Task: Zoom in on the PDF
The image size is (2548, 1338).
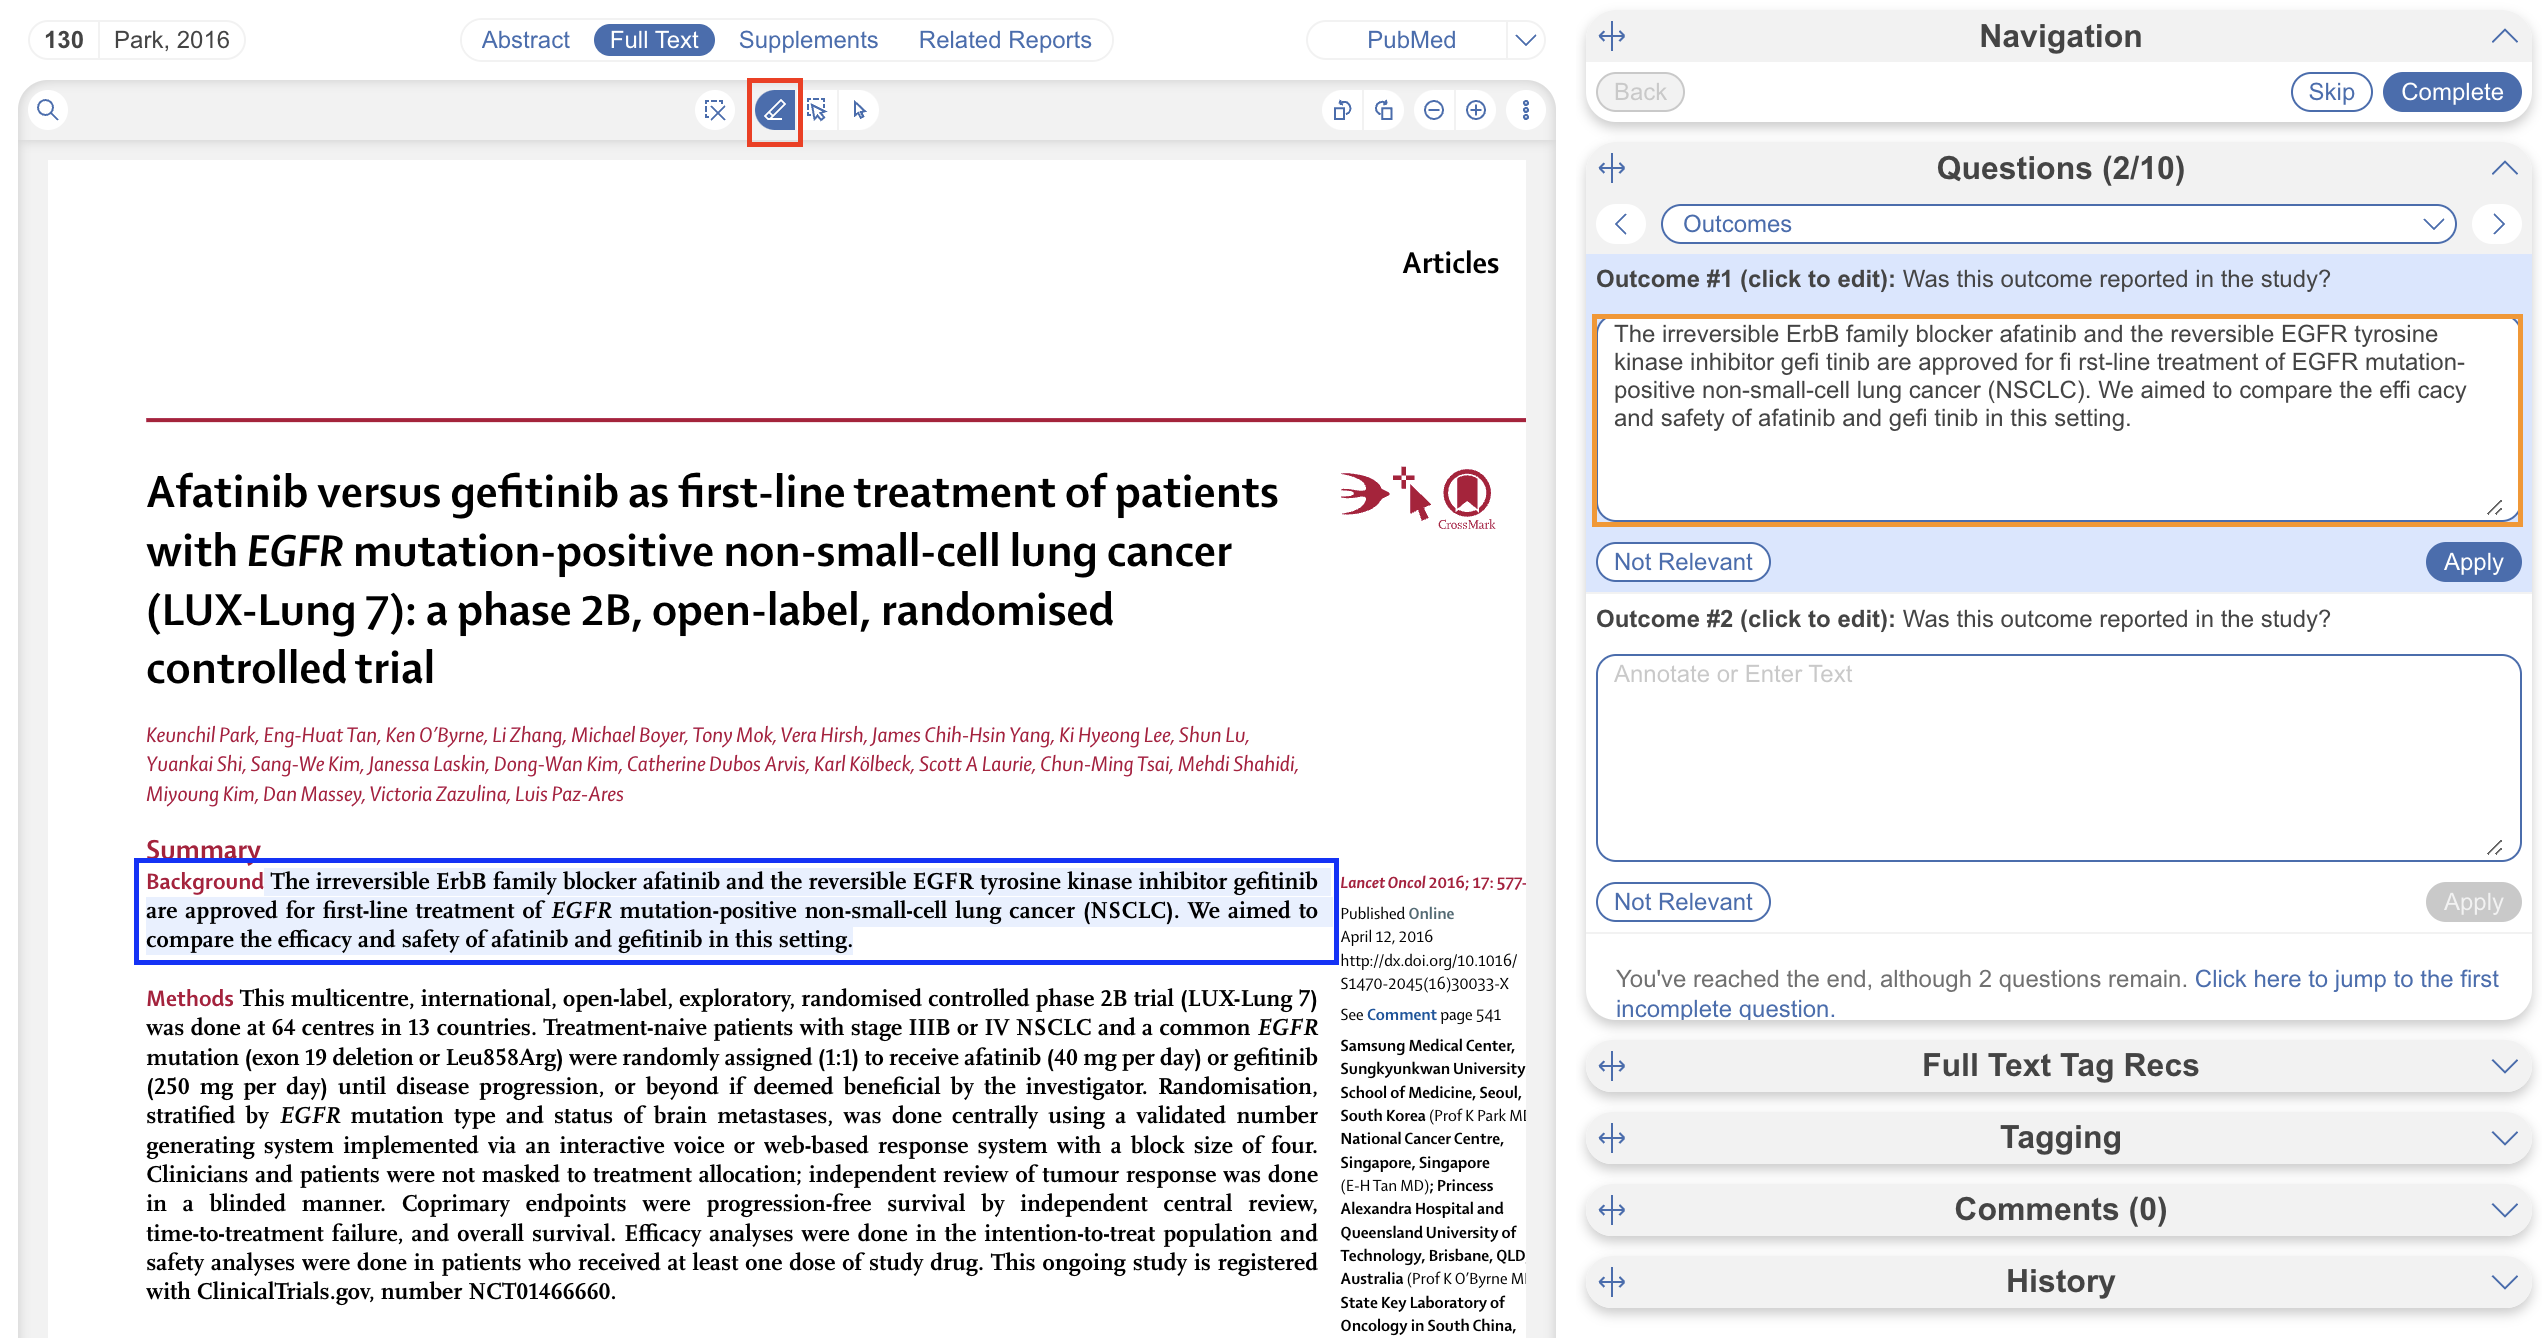Action: pyautogui.click(x=1476, y=110)
